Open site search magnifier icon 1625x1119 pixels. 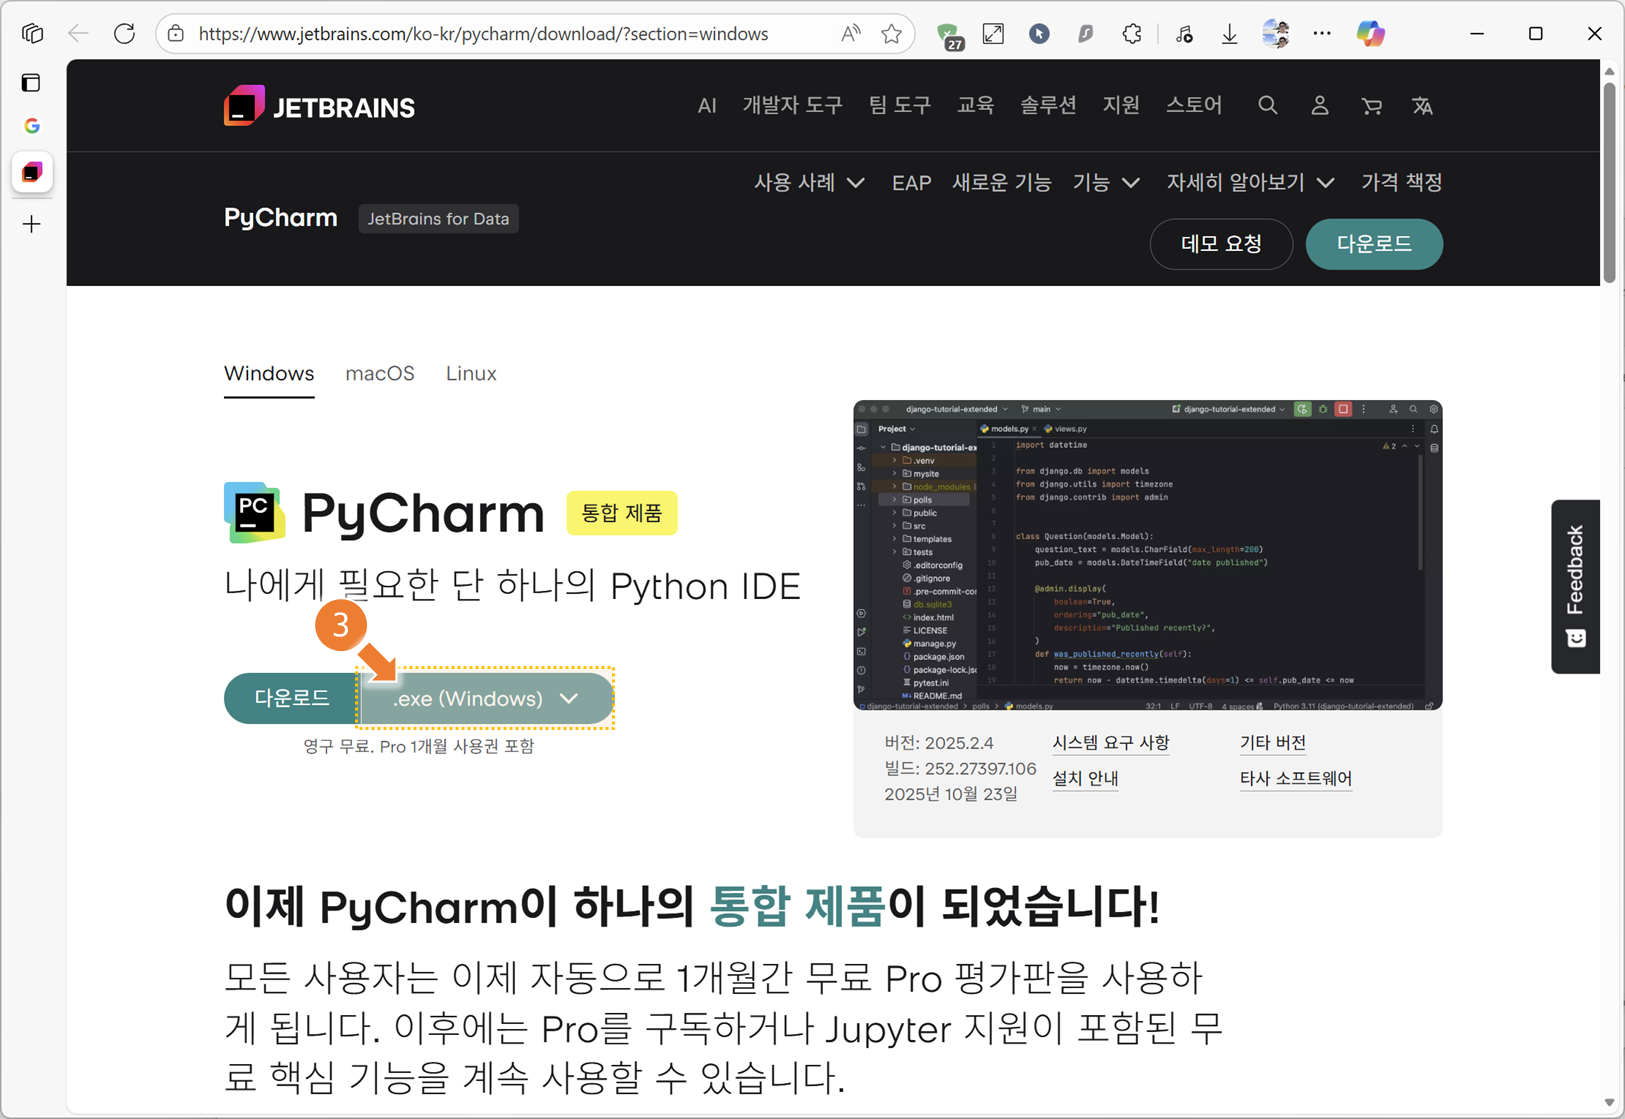1267,105
